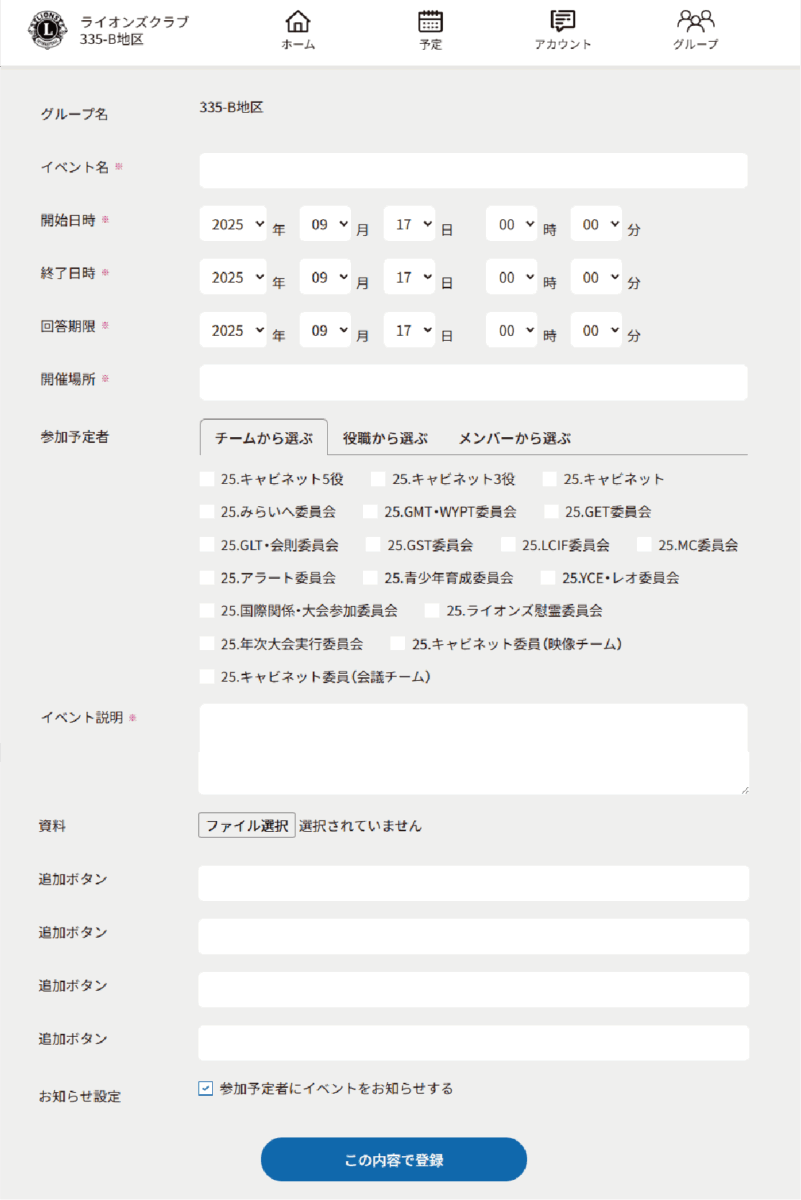Click the Lions Club logo icon

coord(46,31)
